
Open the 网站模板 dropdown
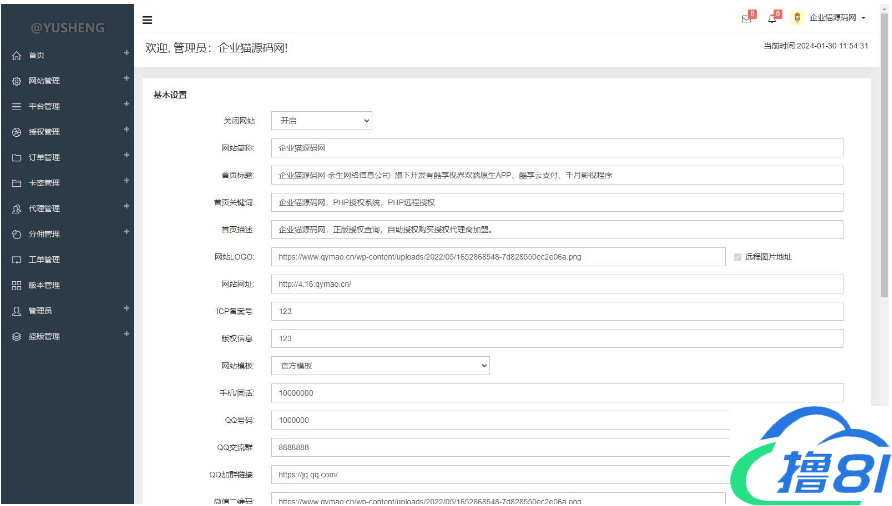pos(380,366)
